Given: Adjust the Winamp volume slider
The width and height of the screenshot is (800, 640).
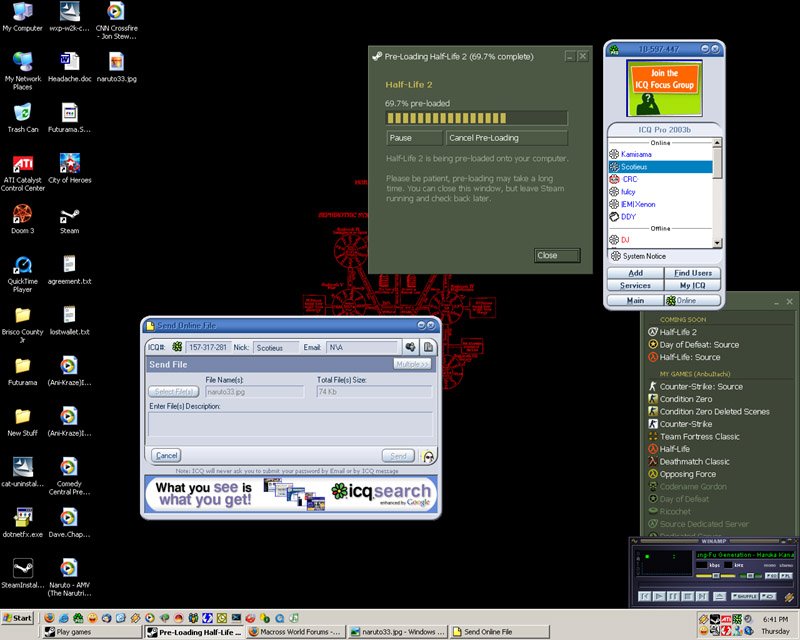Looking at the screenshot, I should pyautogui.click(x=716, y=576).
